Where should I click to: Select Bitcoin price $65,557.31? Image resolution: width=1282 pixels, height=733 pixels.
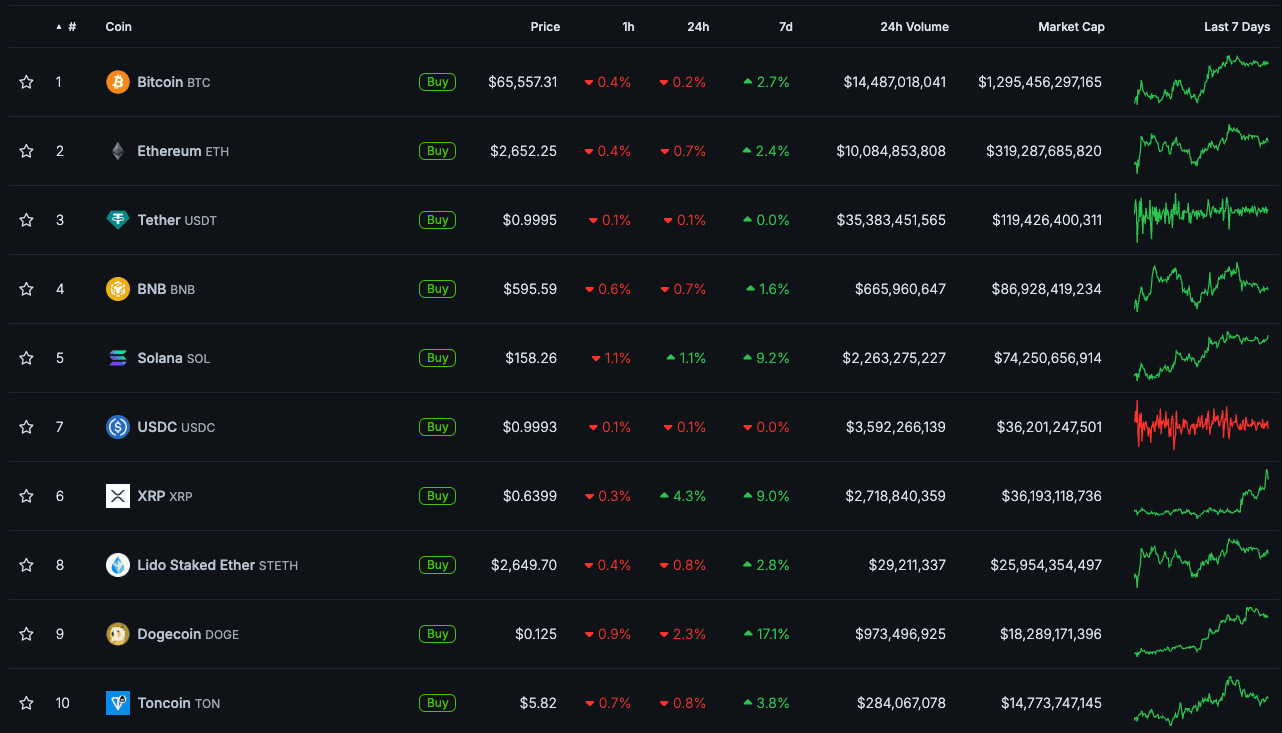[523, 82]
